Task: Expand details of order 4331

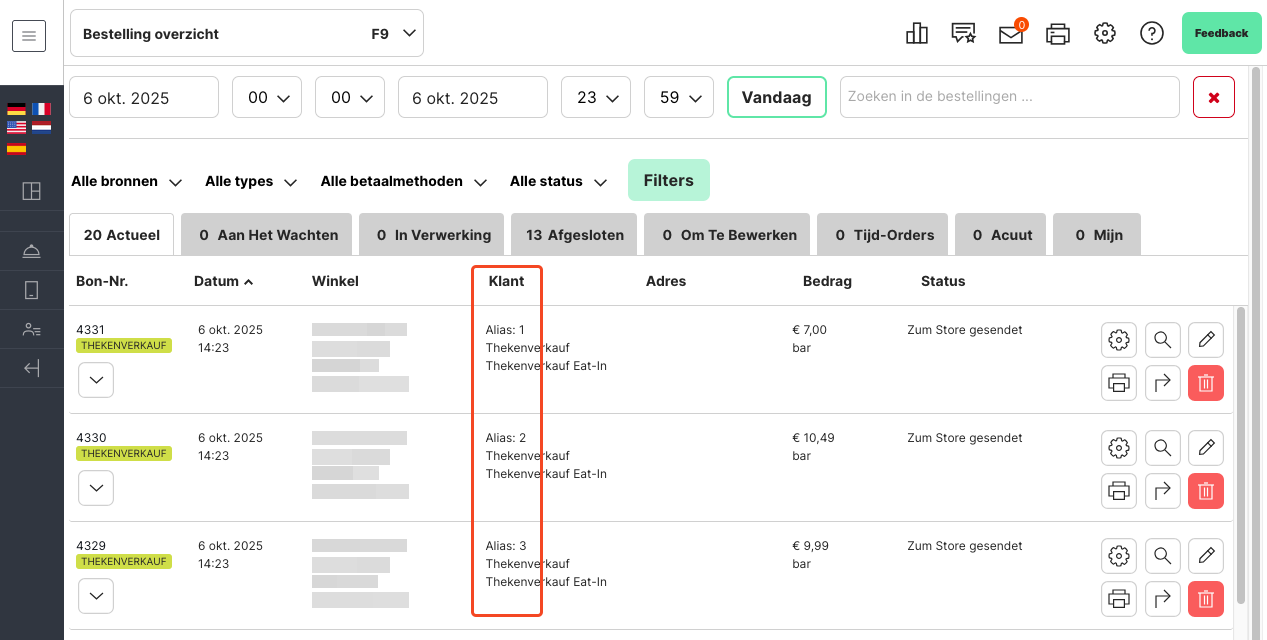Action: pyautogui.click(x=96, y=380)
